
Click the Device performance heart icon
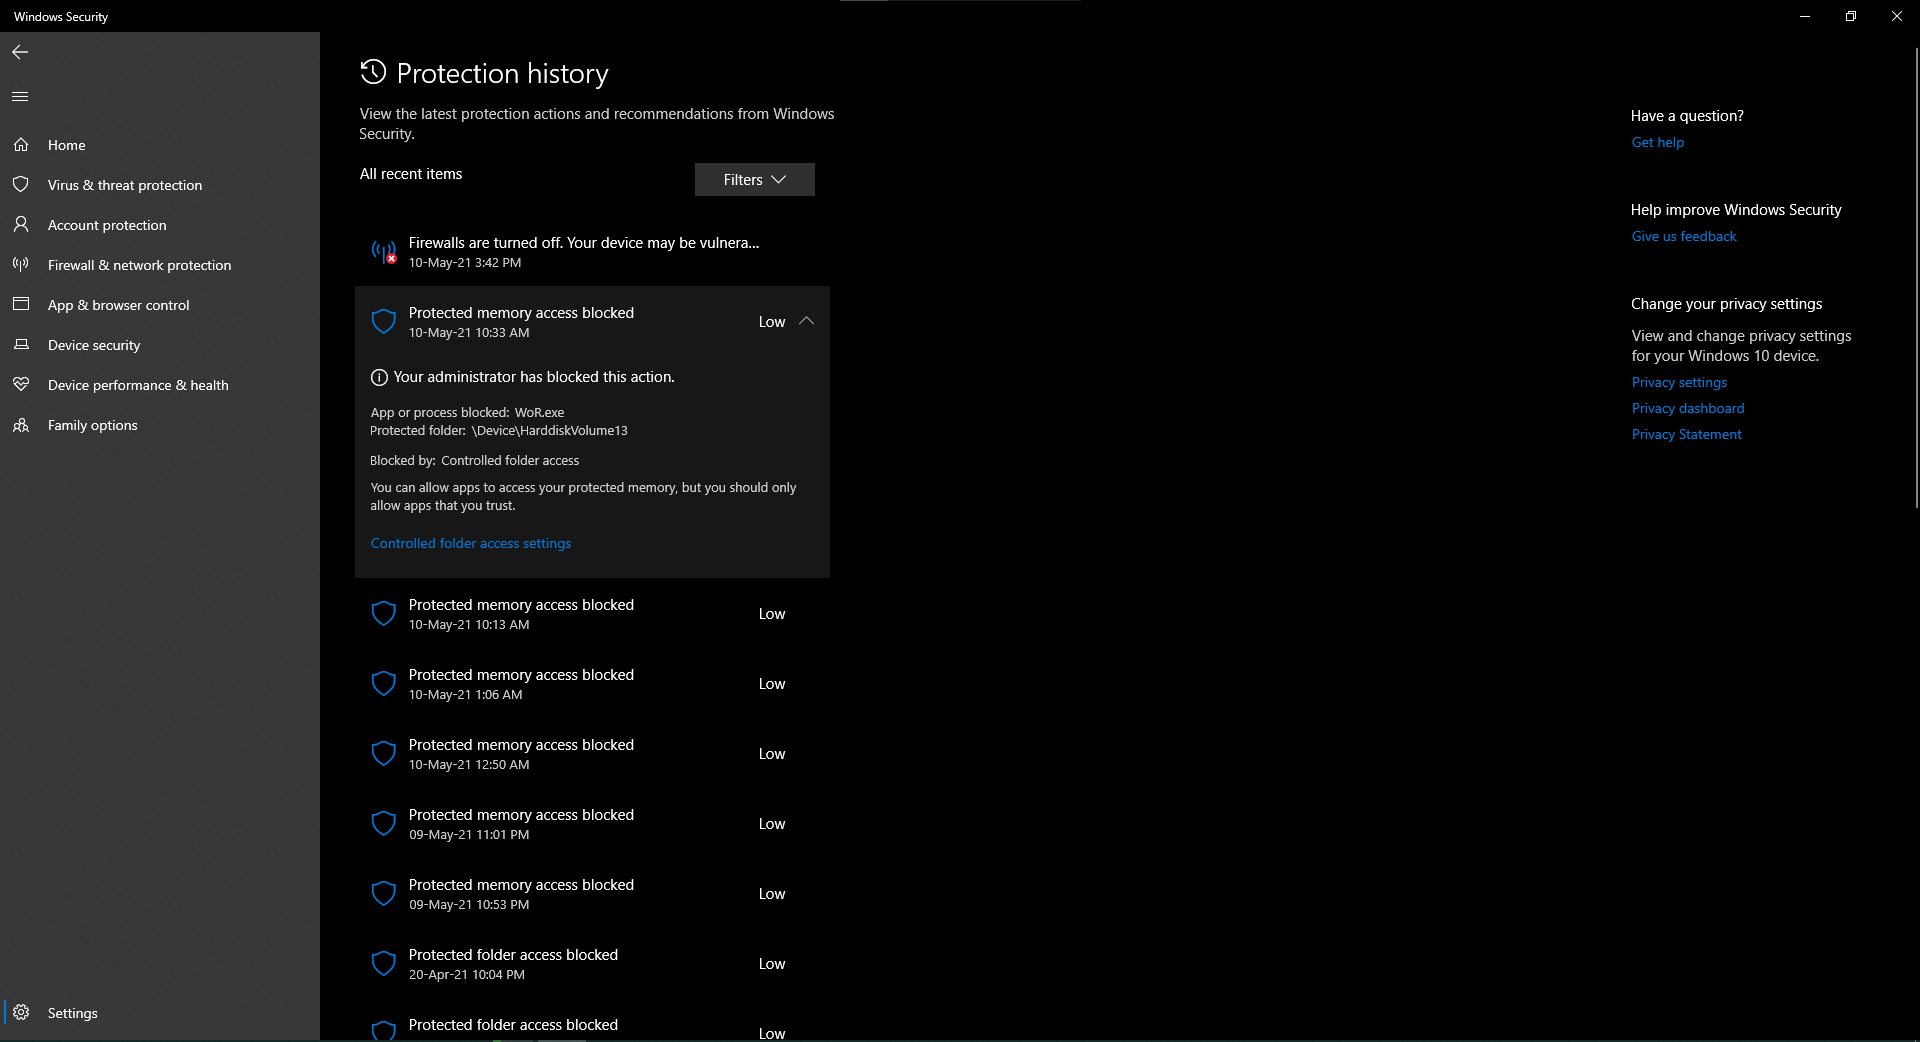pyautogui.click(x=21, y=385)
